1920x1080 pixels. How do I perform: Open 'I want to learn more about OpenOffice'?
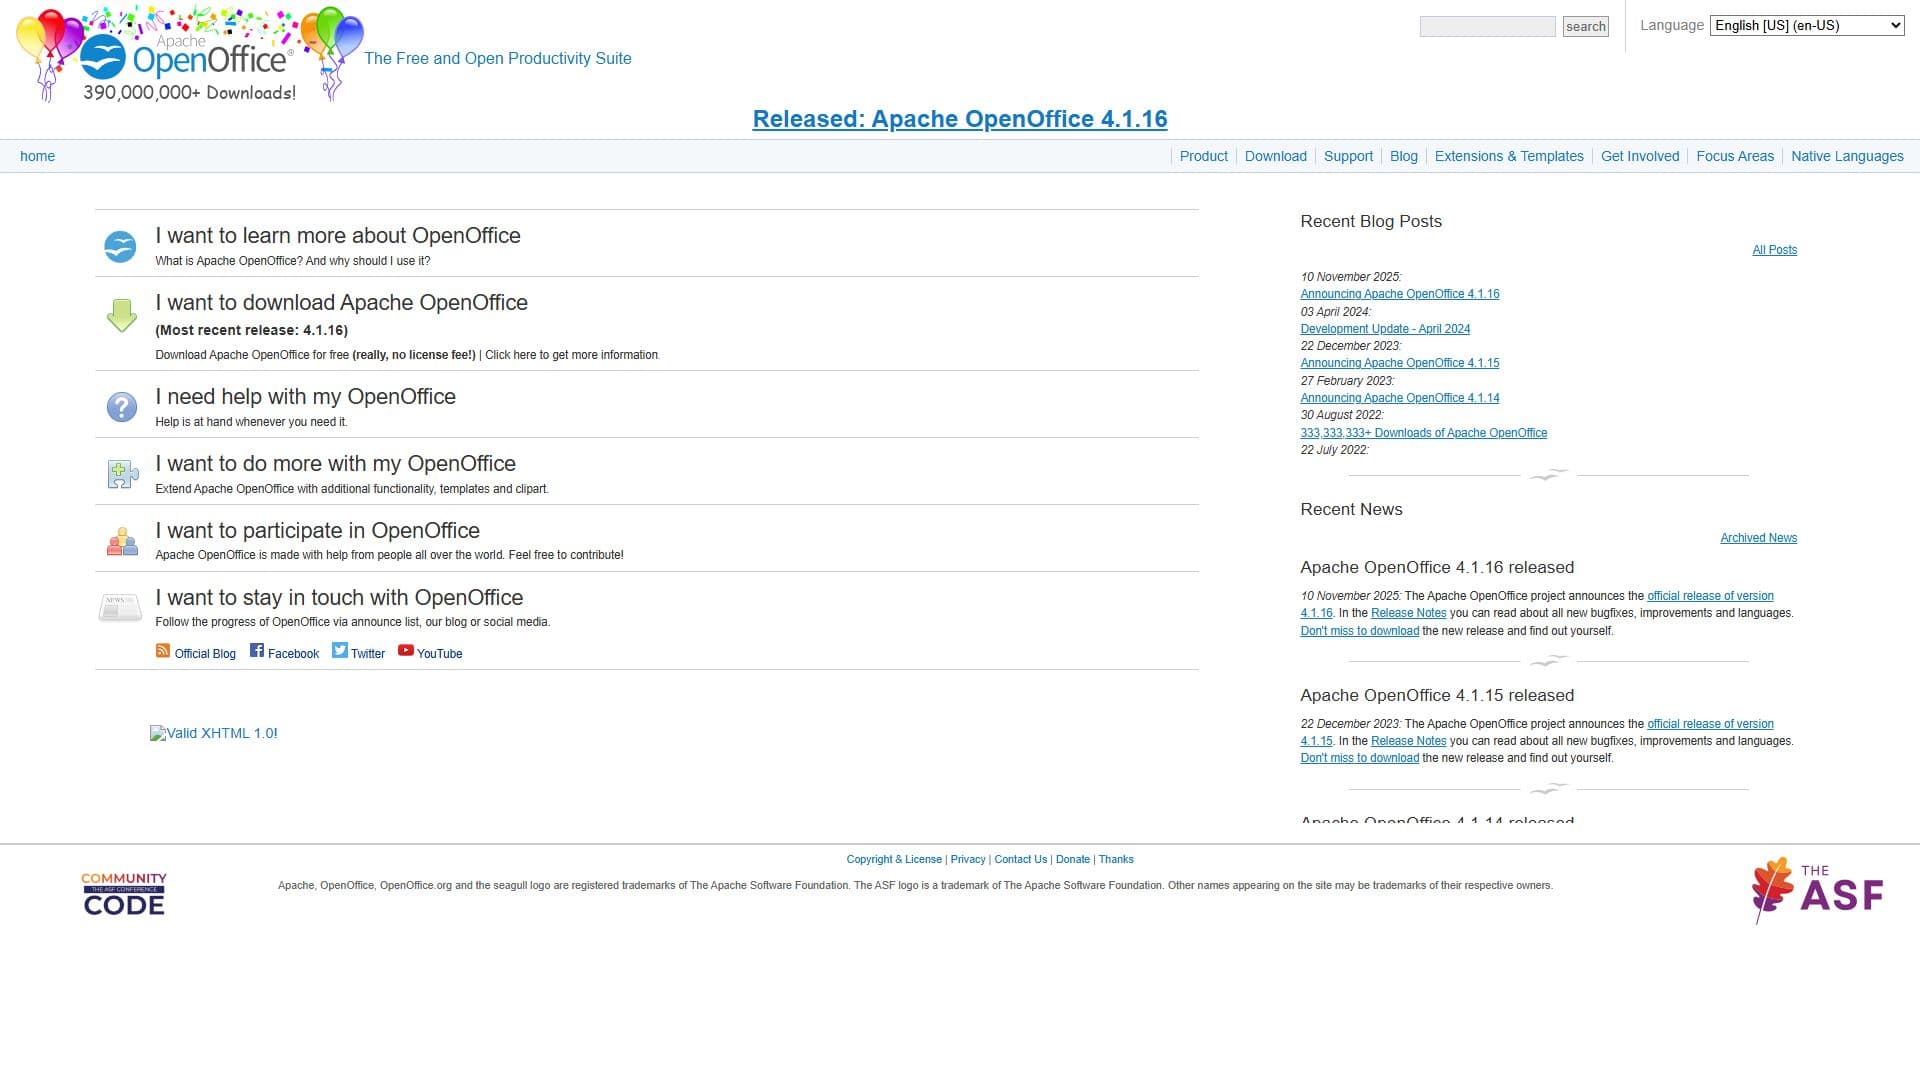[x=338, y=235]
